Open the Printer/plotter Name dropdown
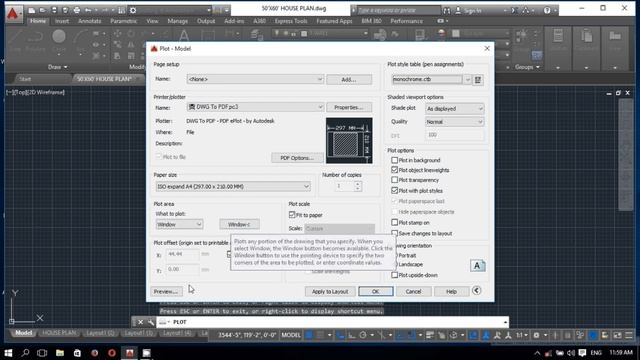Screen dimensions: 640x360 (x=255, y=107)
